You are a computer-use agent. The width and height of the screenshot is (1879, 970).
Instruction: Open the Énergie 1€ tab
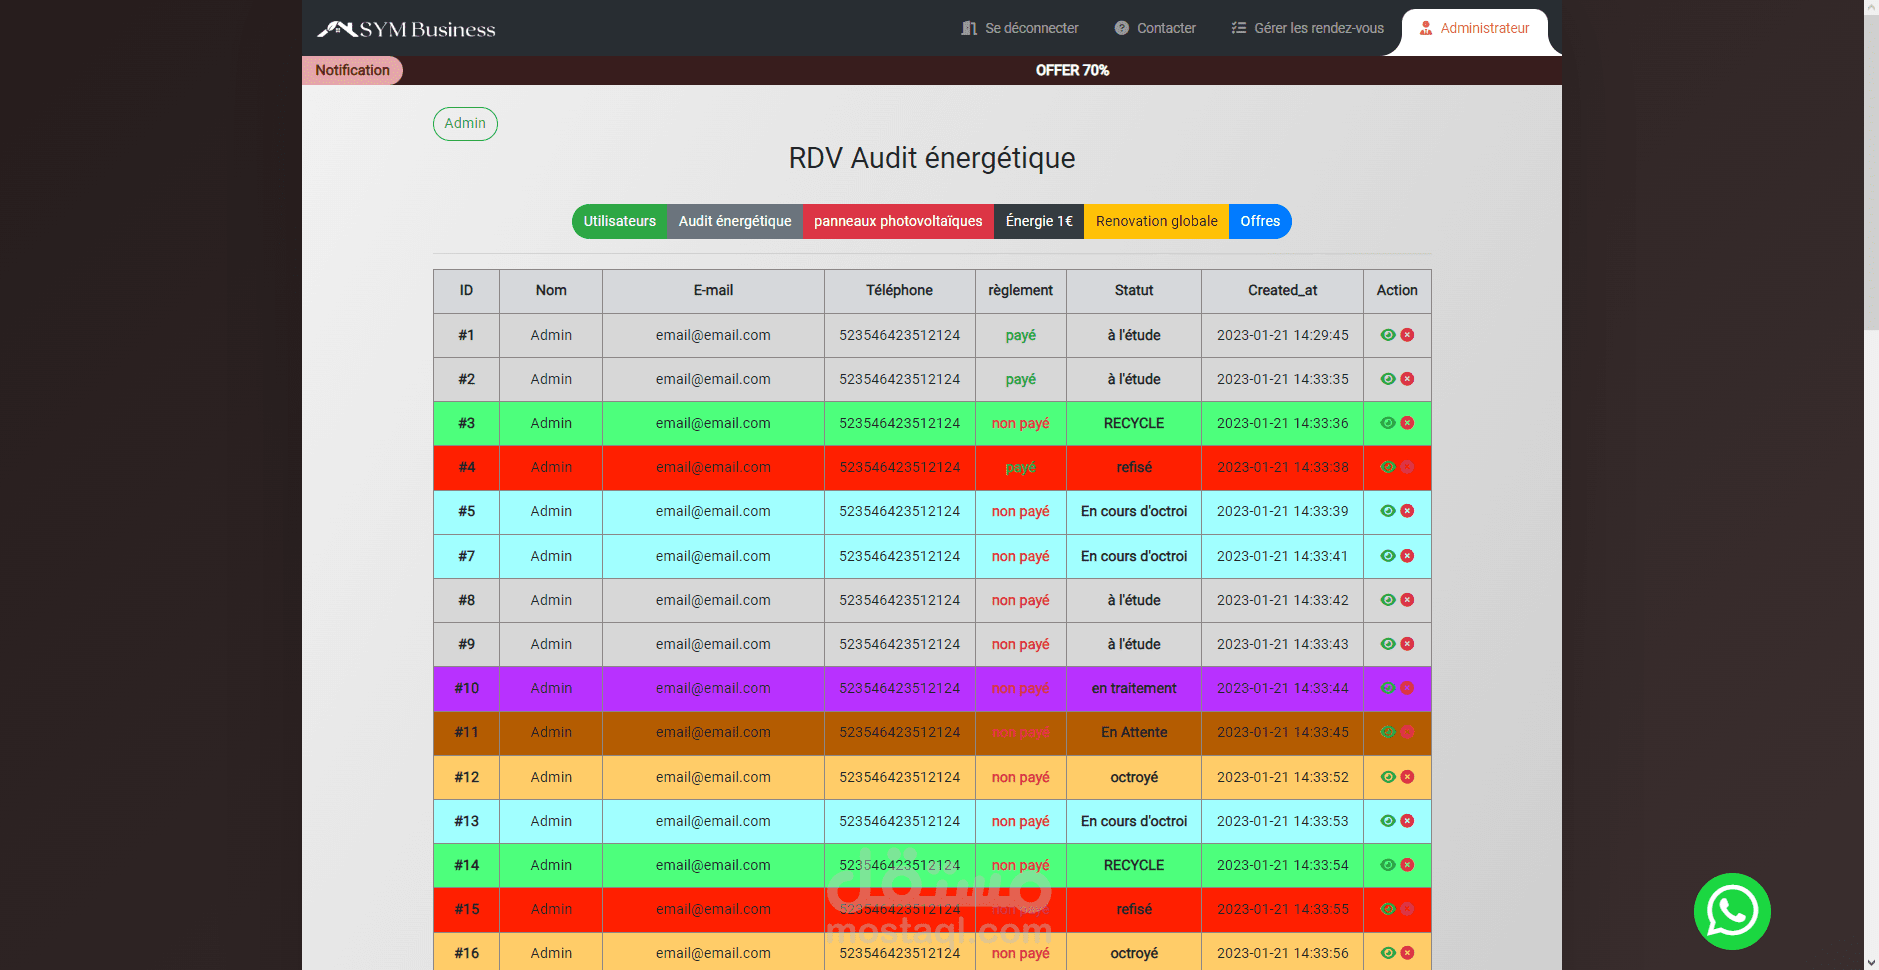[1039, 221]
